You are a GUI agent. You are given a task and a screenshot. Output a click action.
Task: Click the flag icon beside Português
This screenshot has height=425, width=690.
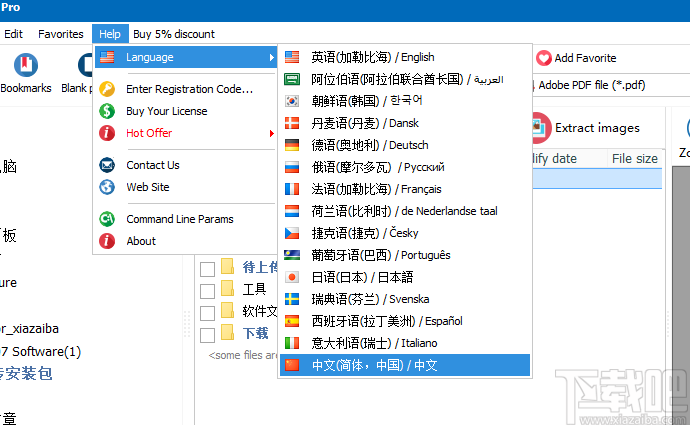(292, 255)
